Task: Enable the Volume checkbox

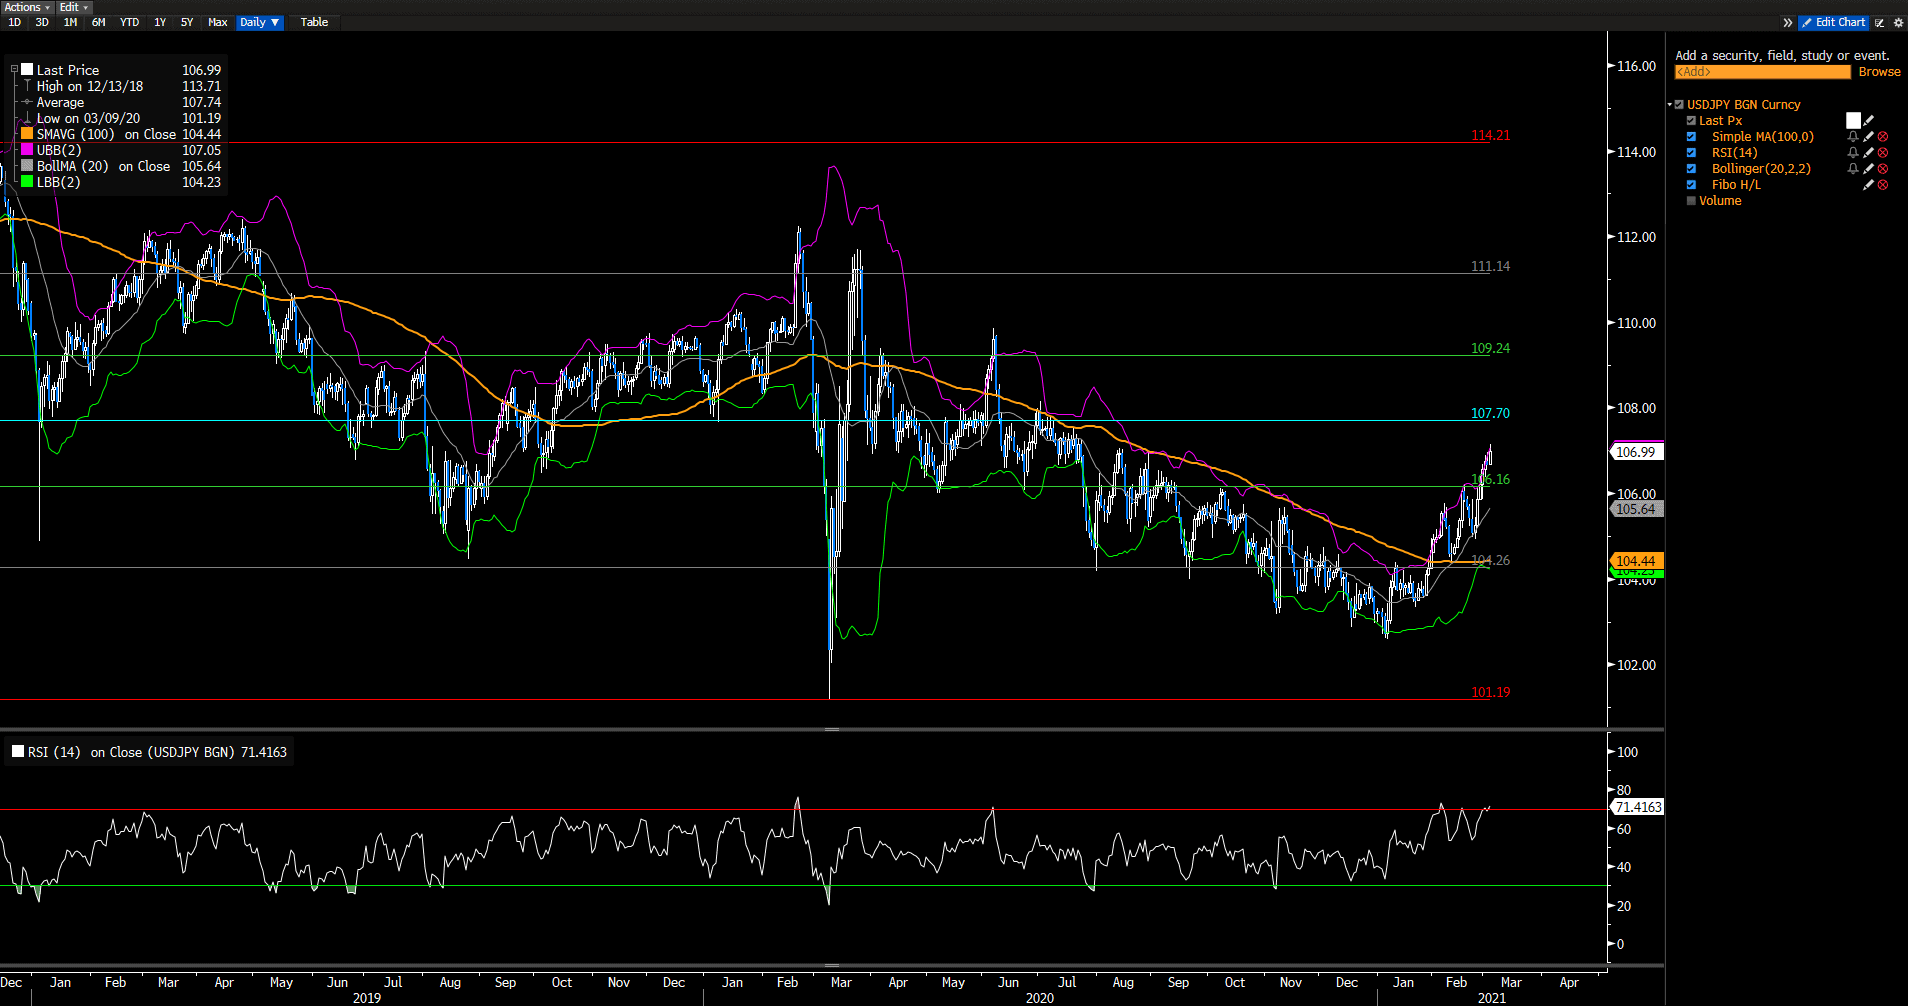Action: point(1691,200)
